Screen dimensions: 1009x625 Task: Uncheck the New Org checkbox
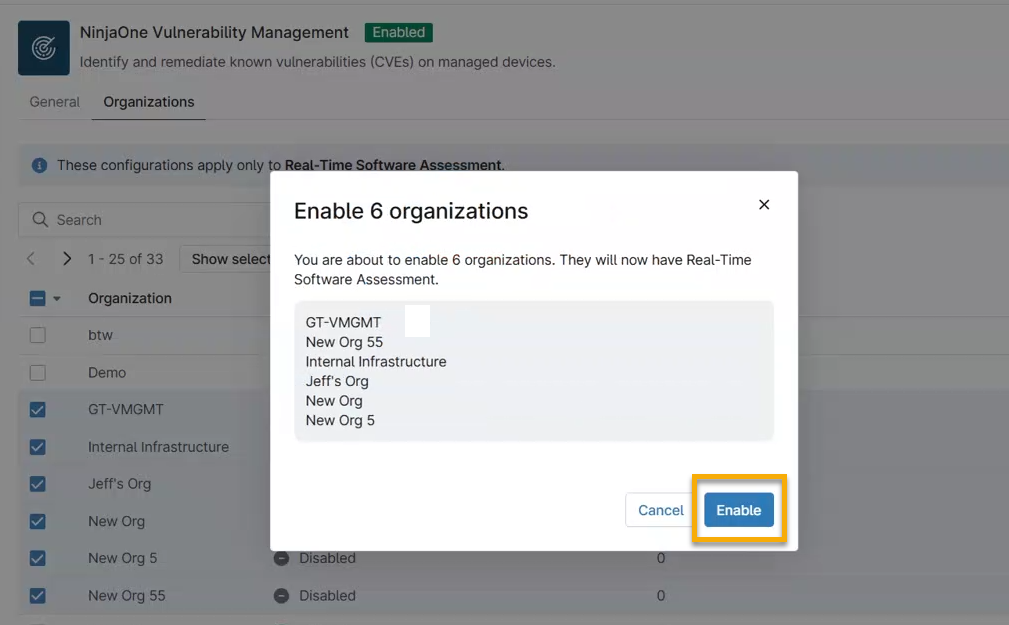coord(37,521)
